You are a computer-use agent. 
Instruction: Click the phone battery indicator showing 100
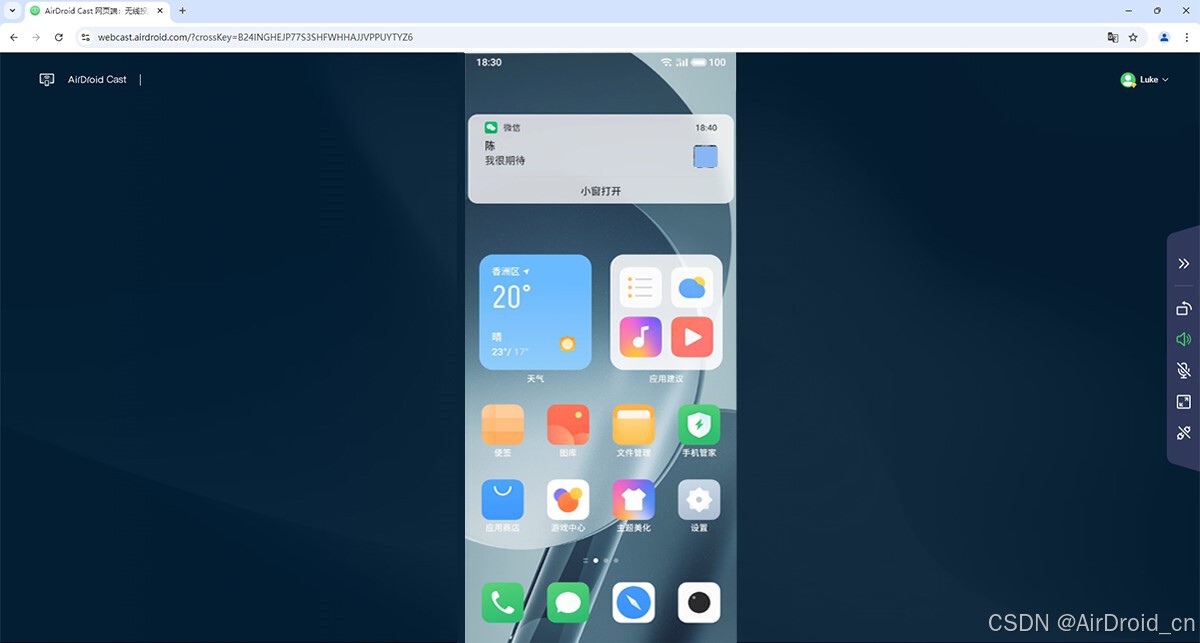(709, 62)
